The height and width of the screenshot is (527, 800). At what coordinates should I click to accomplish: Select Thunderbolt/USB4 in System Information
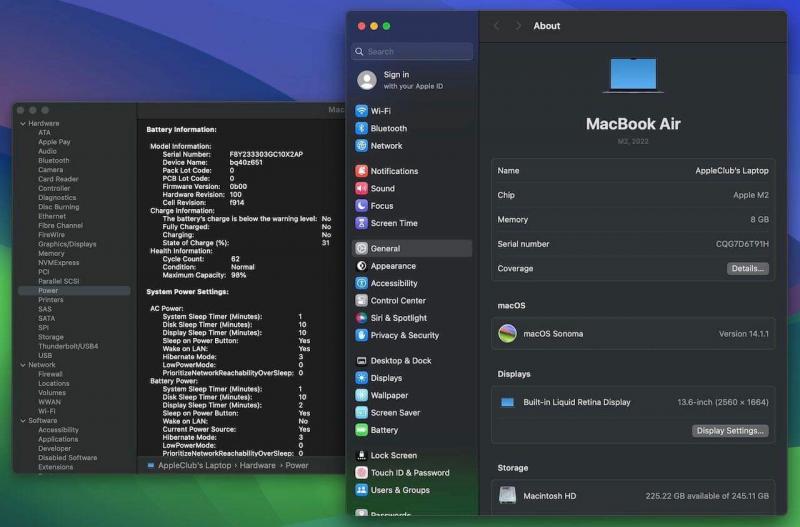[x=68, y=346]
